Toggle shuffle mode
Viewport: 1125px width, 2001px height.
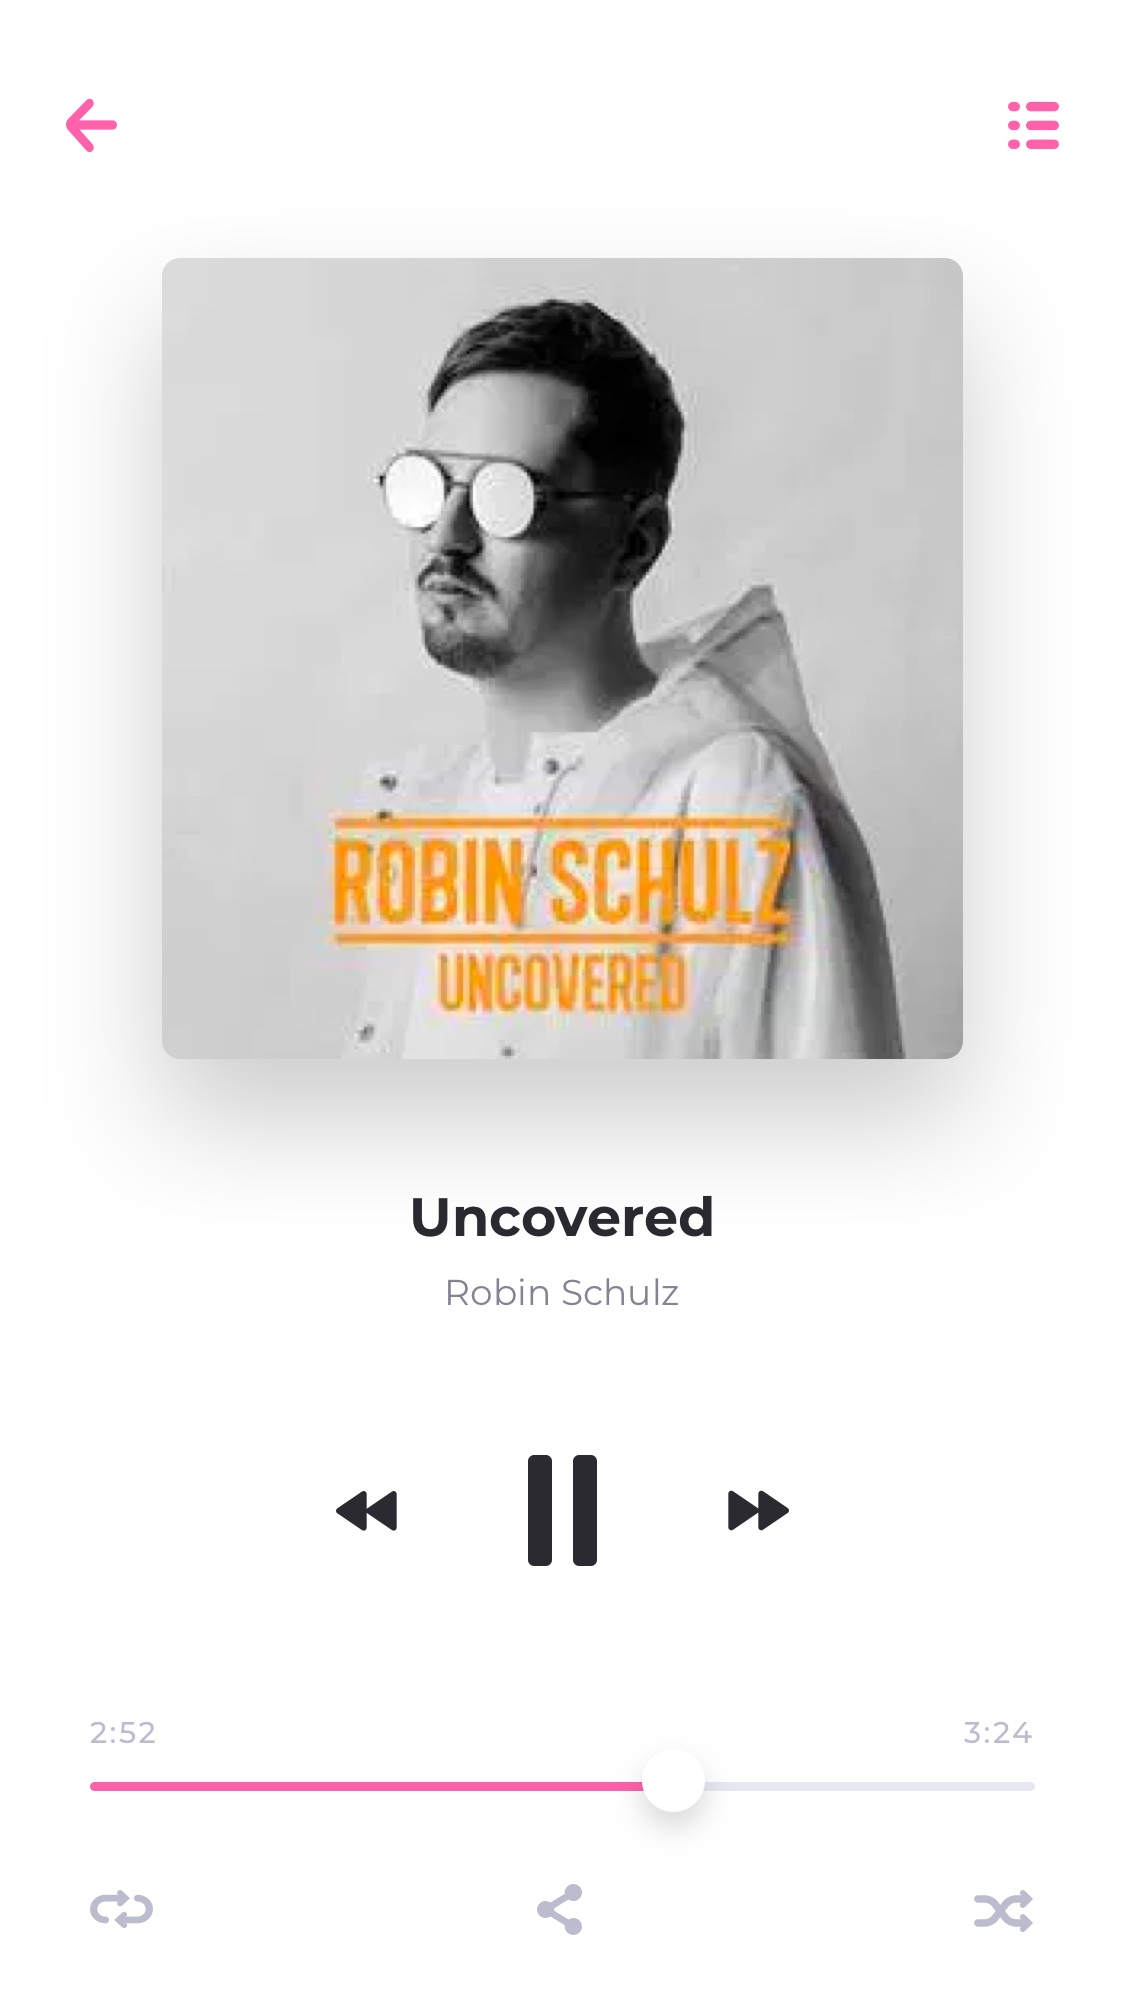click(1003, 1910)
